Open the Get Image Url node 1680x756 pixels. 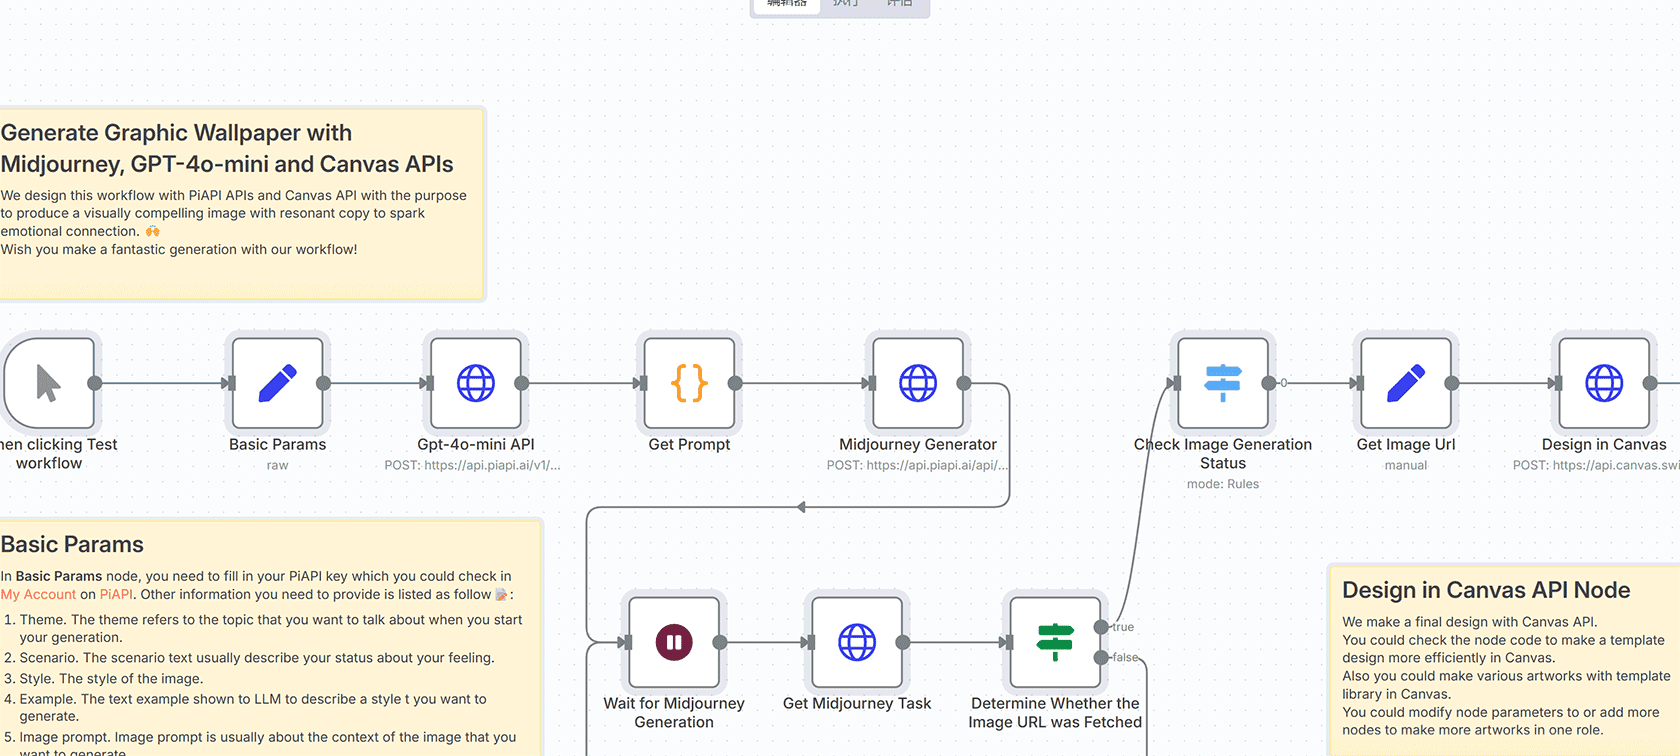pyautogui.click(x=1405, y=383)
